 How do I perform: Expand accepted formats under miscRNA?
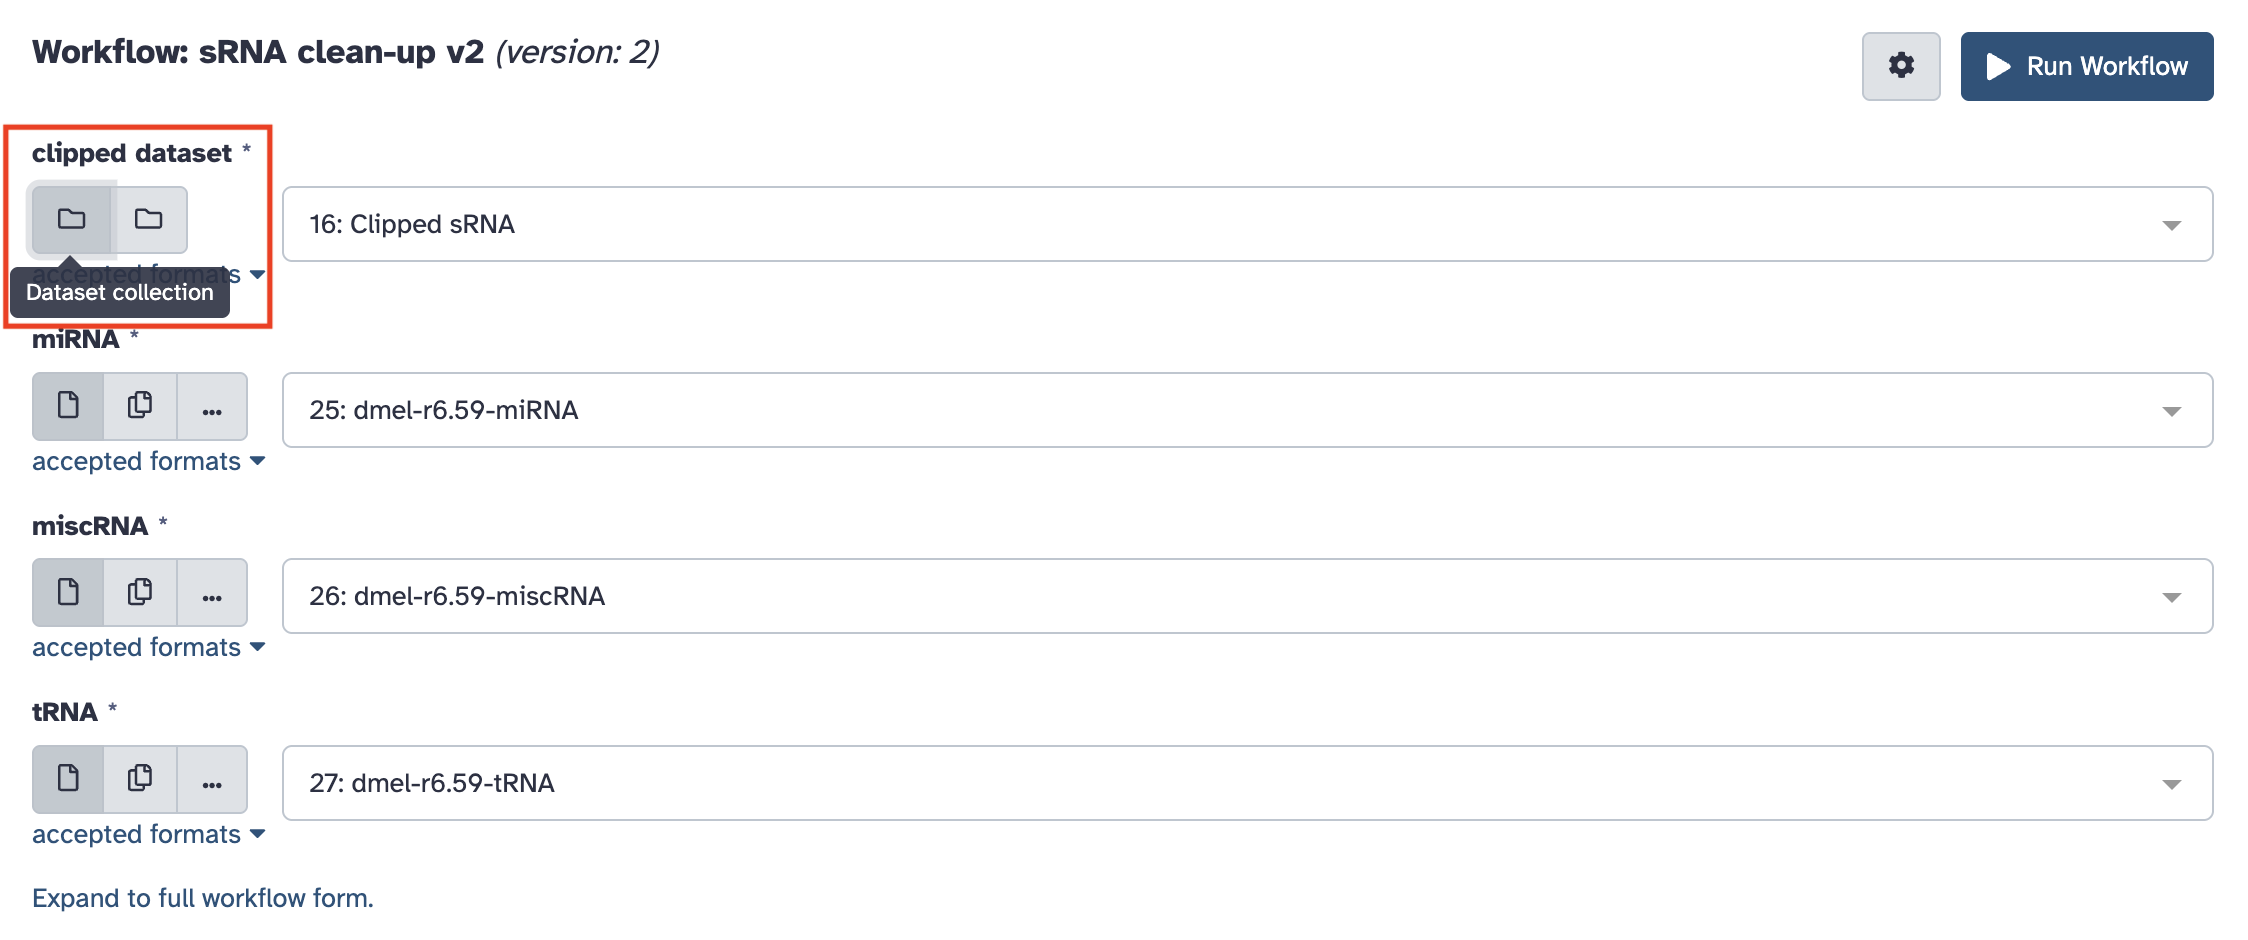[148, 647]
